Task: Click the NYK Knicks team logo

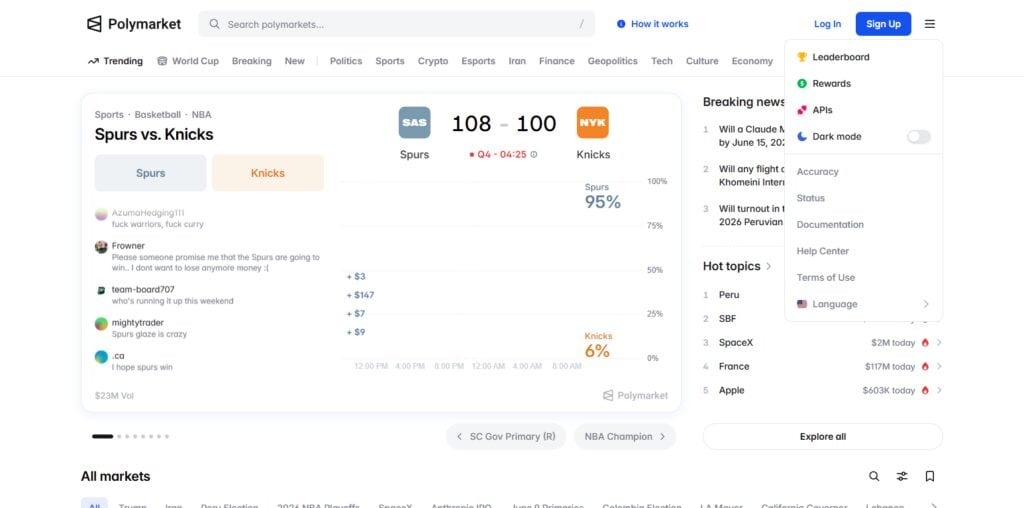Action: [593, 123]
